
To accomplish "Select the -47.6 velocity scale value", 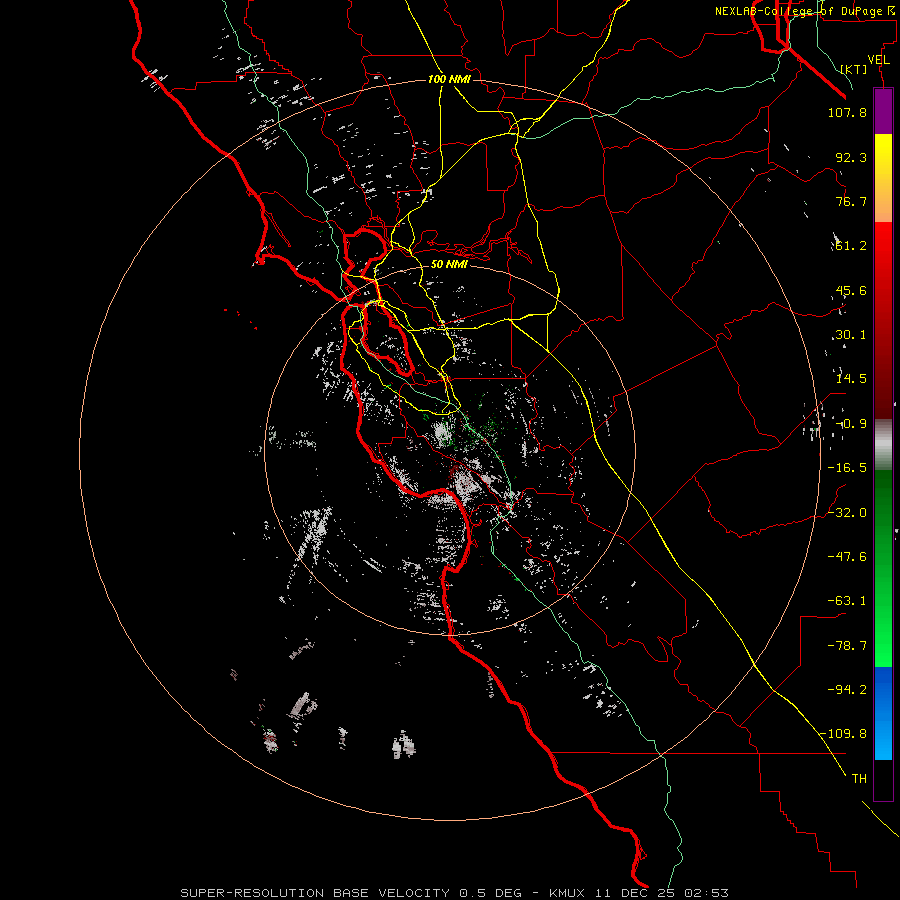I will pyautogui.click(x=847, y=556).
